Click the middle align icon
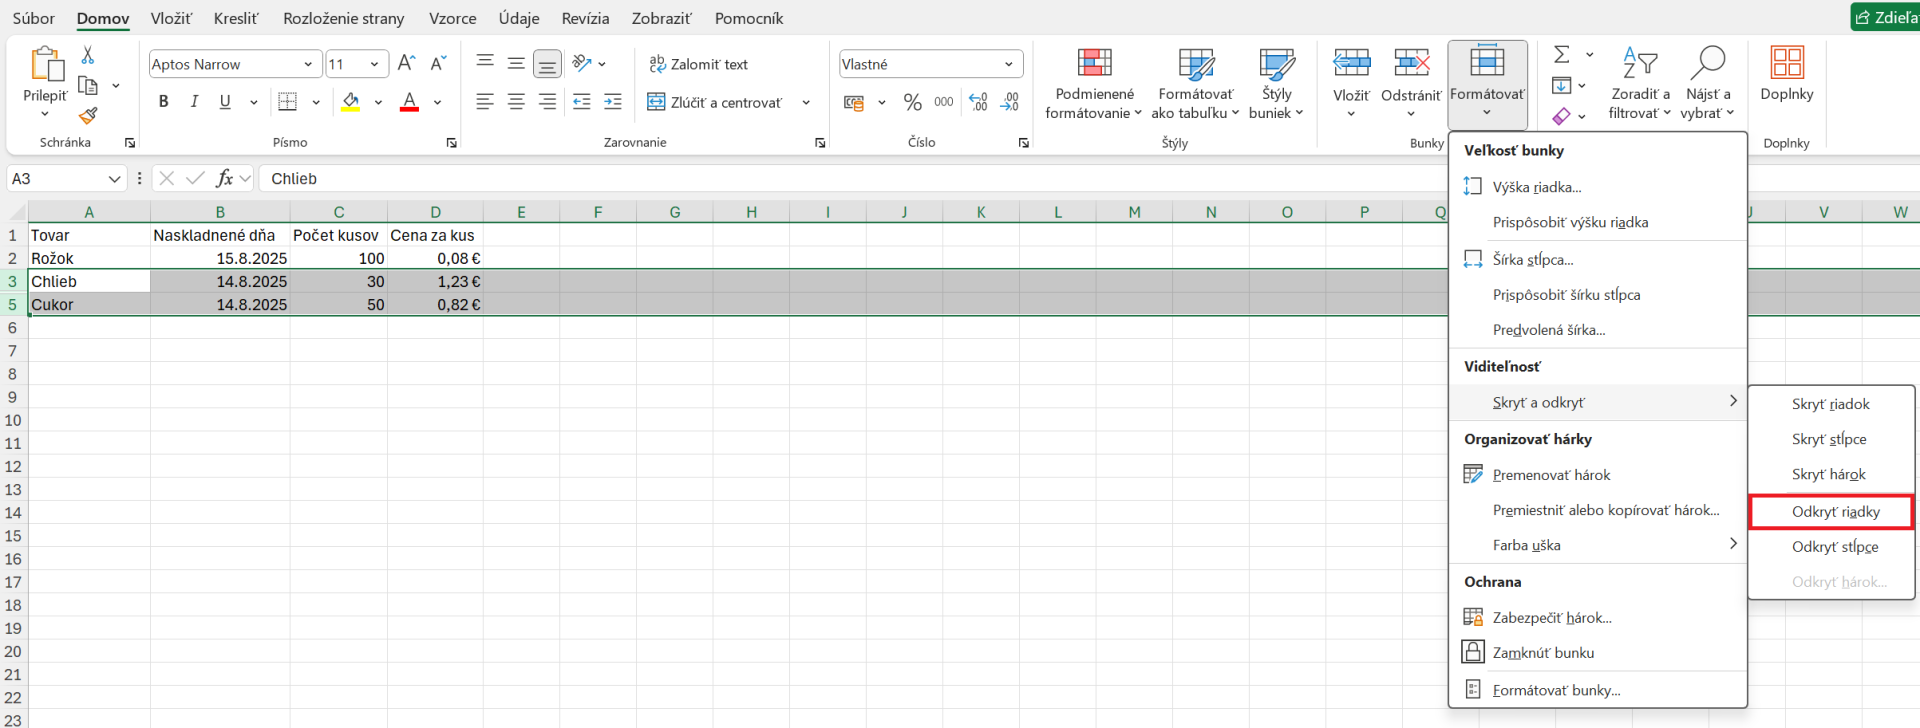 pos(516,63)
